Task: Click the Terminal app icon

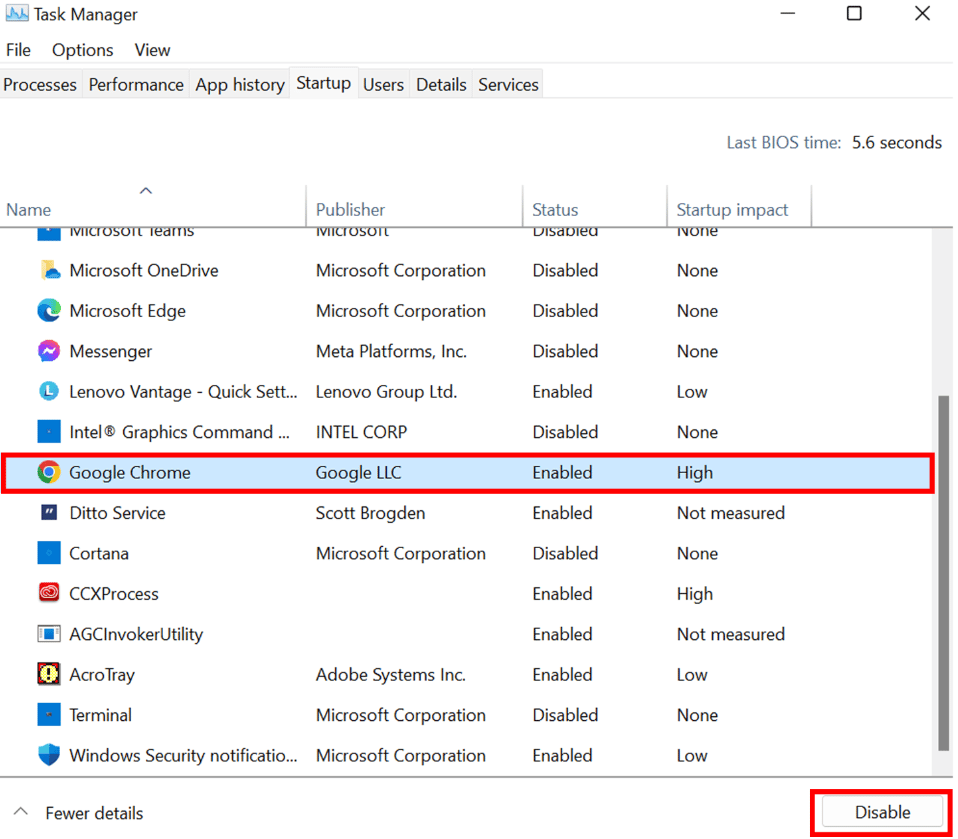Action: [49, 714]
